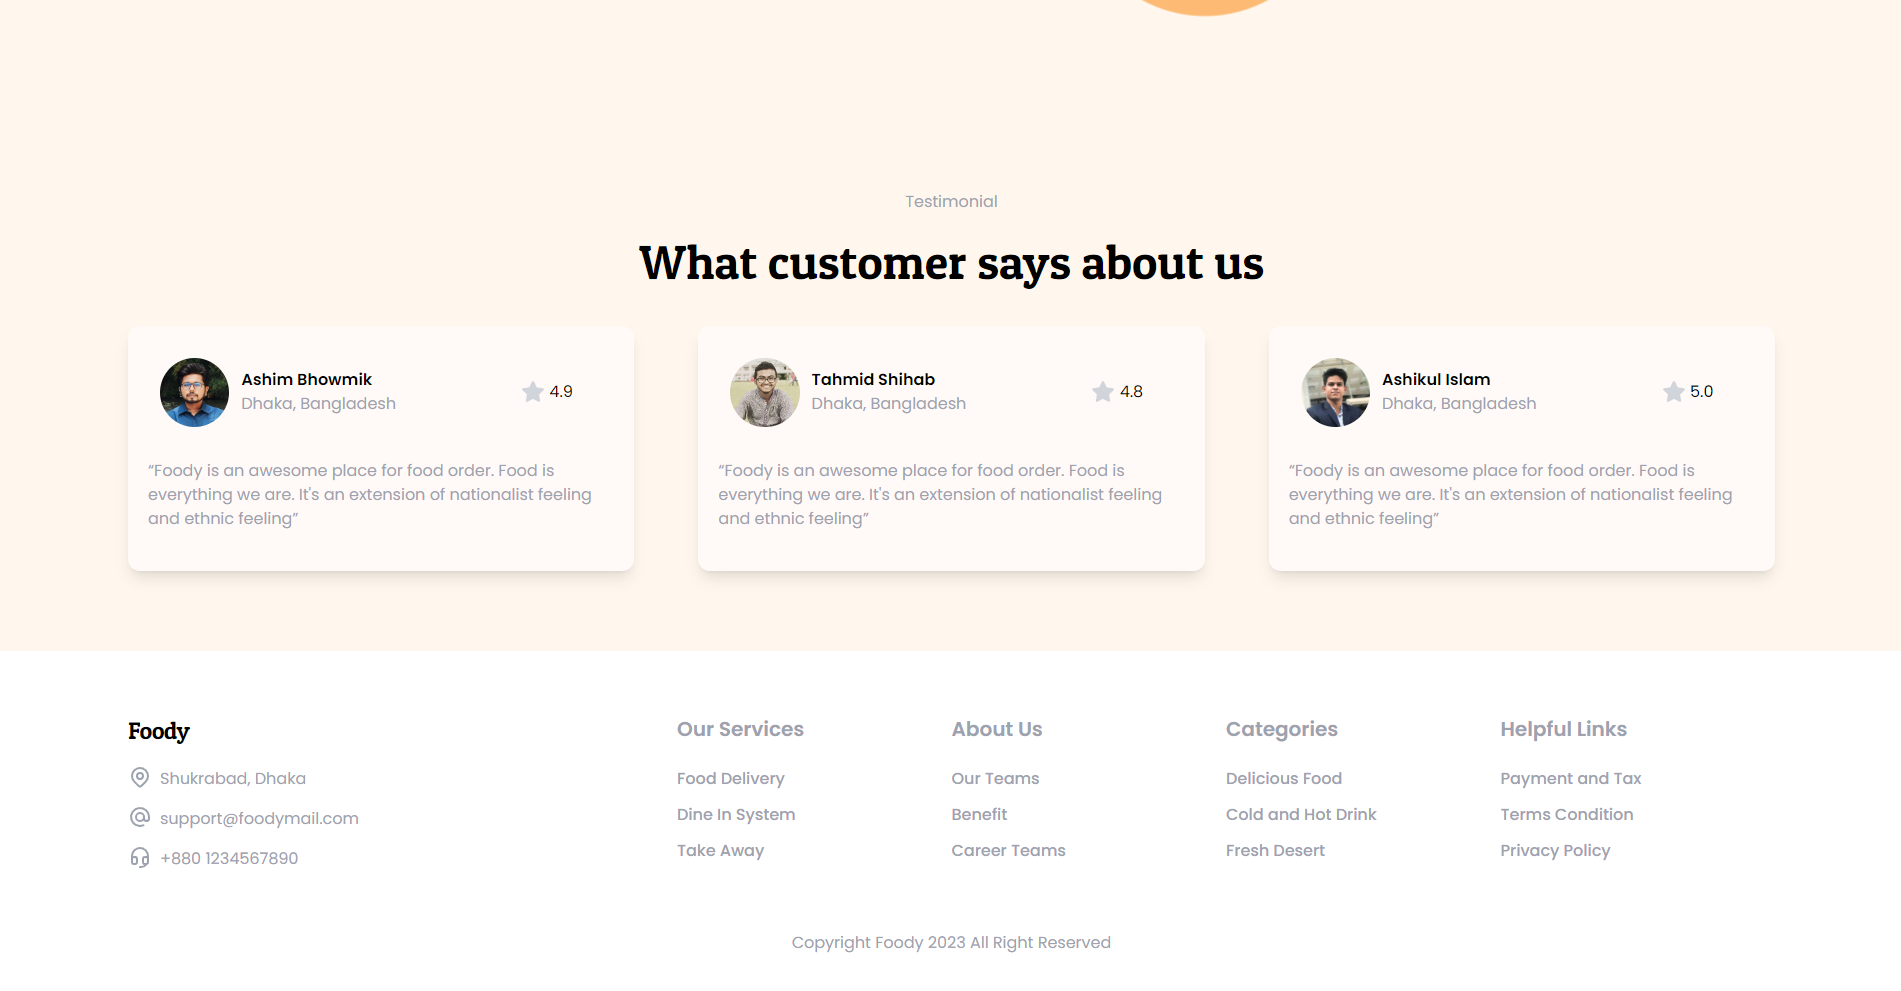This screenshot has height=991, width=1901.
Task: Click the location pin icon beside Shukrabad
Action: (x=140, y=778)
